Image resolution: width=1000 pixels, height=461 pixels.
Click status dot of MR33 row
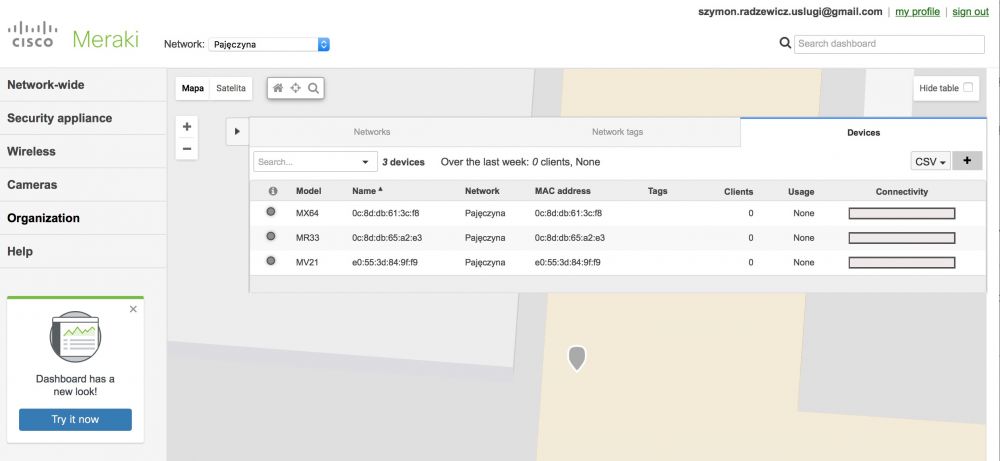(x=270, y=237)
